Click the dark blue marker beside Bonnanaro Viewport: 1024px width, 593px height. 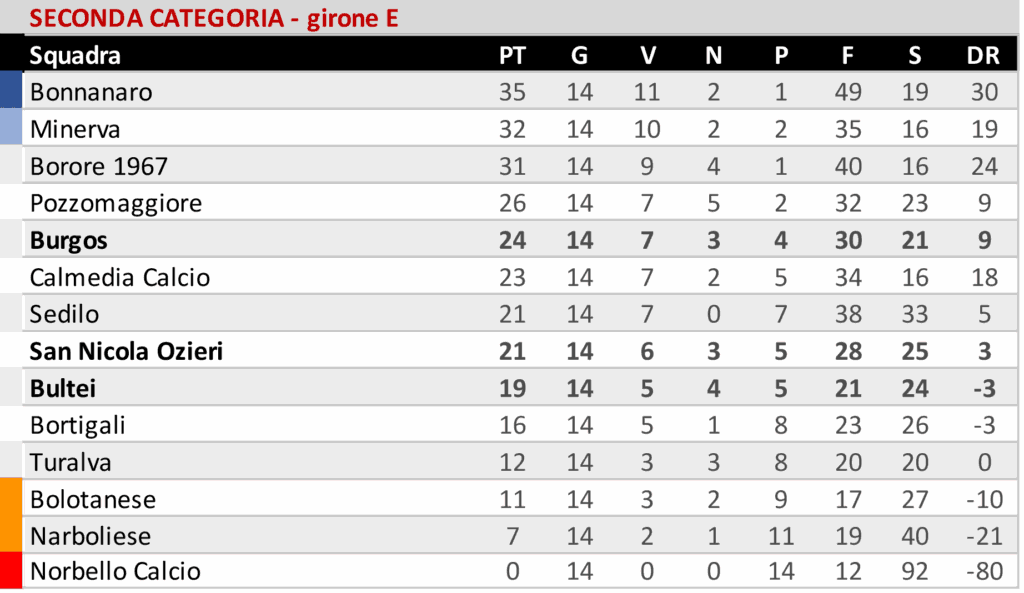coord(11,89)
